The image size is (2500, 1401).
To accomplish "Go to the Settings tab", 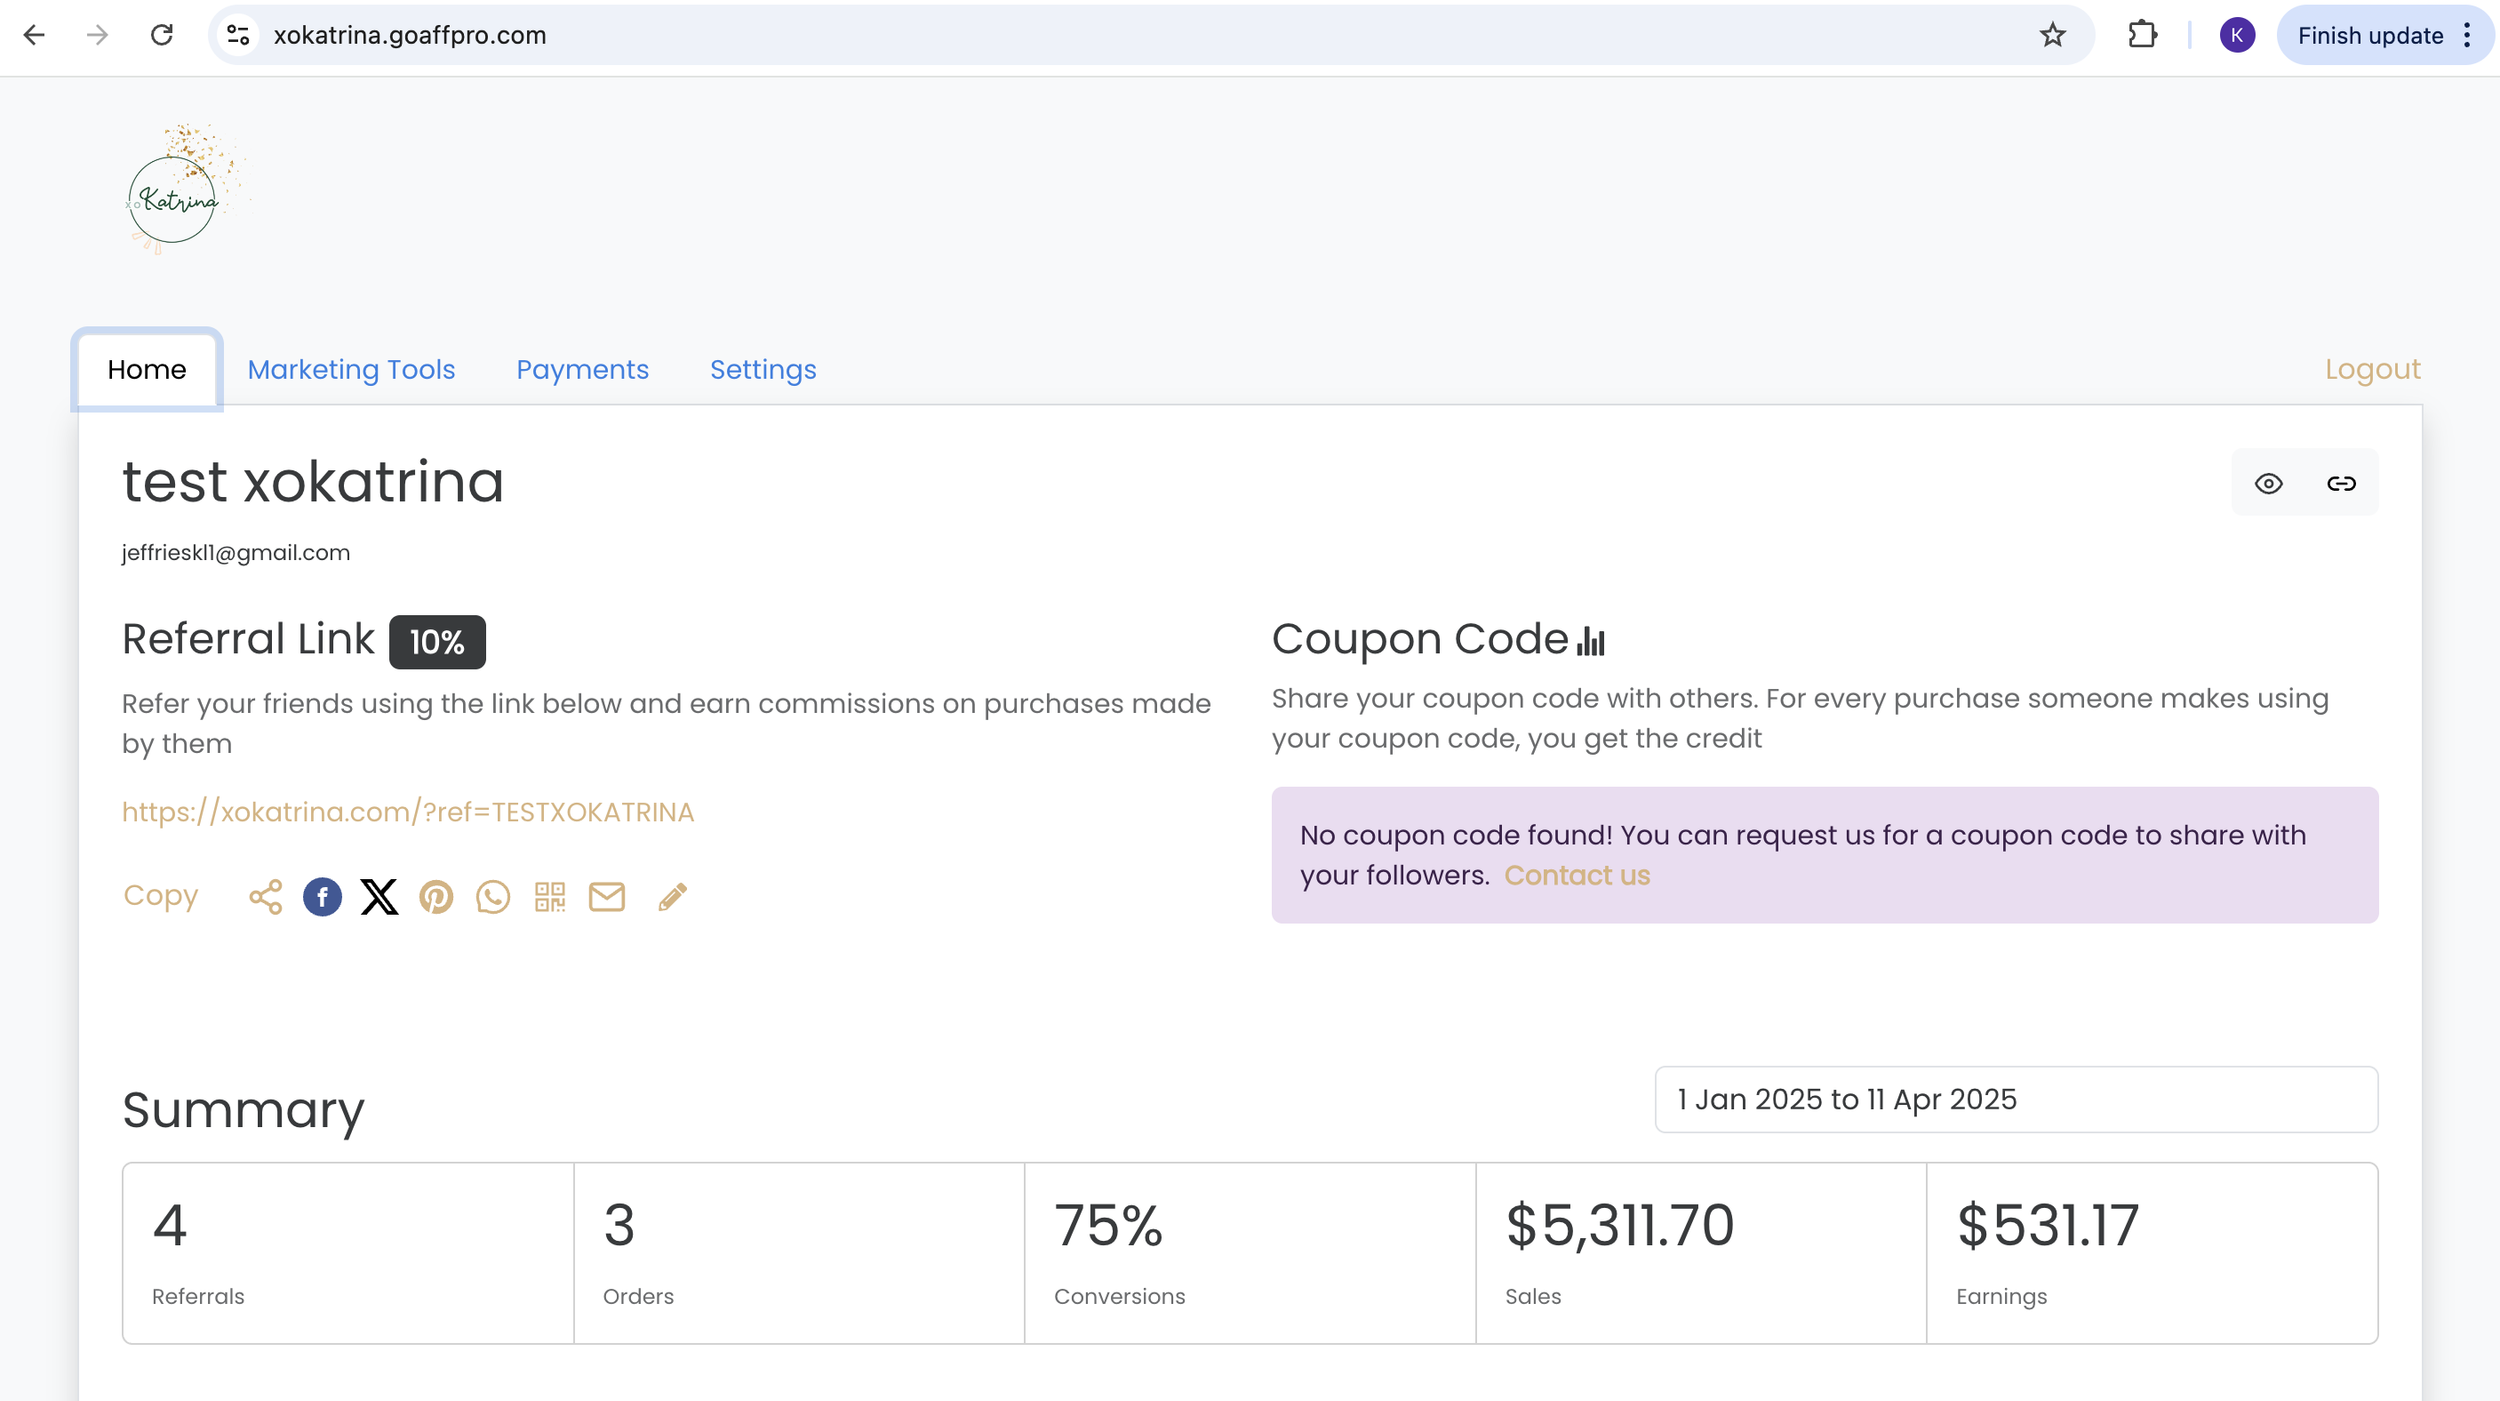I will (763, 370).
